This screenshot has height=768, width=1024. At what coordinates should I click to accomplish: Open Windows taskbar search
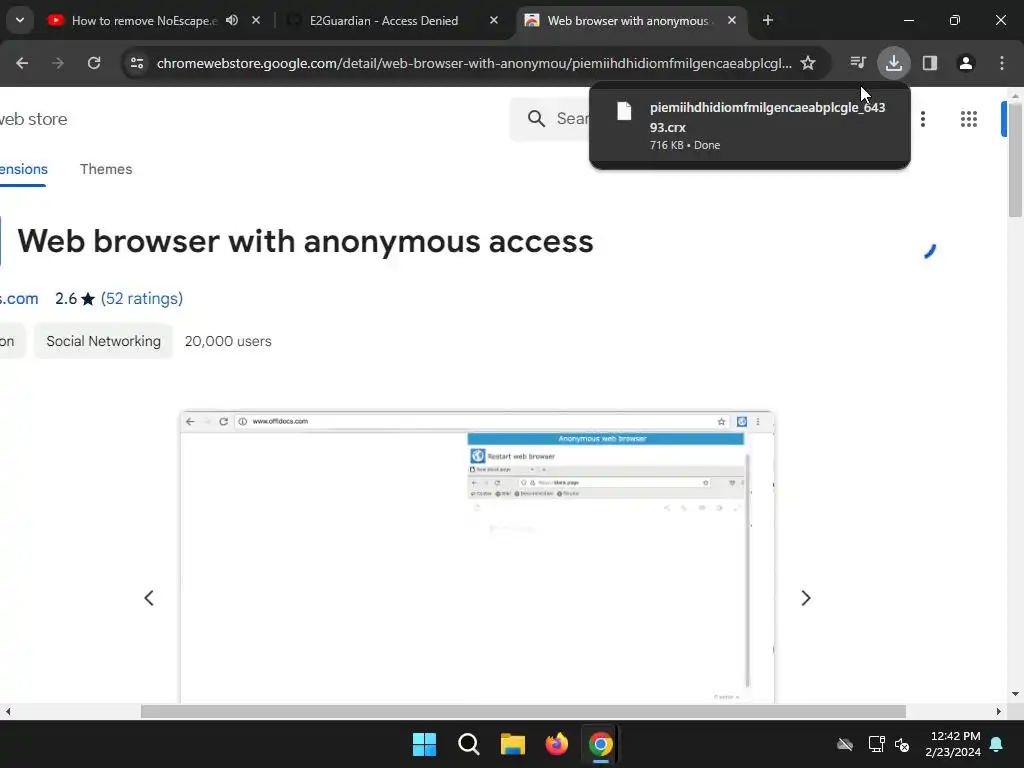pyautogui.click(x=469, y=744)
